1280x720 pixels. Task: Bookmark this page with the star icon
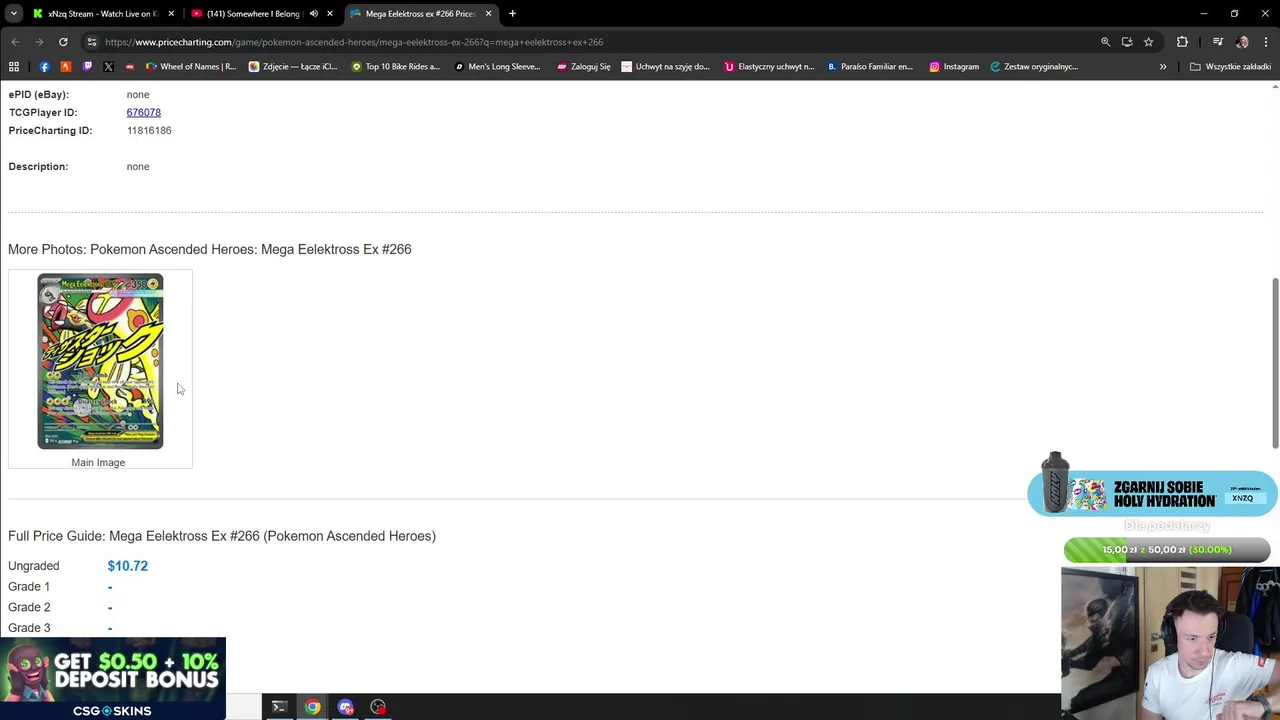[x=1148, y=42]
